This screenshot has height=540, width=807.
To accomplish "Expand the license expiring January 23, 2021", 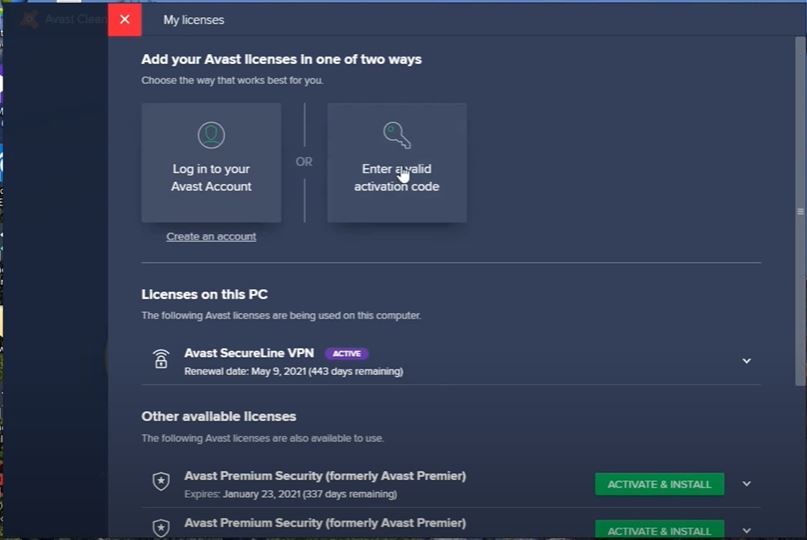I will point(746,484).
